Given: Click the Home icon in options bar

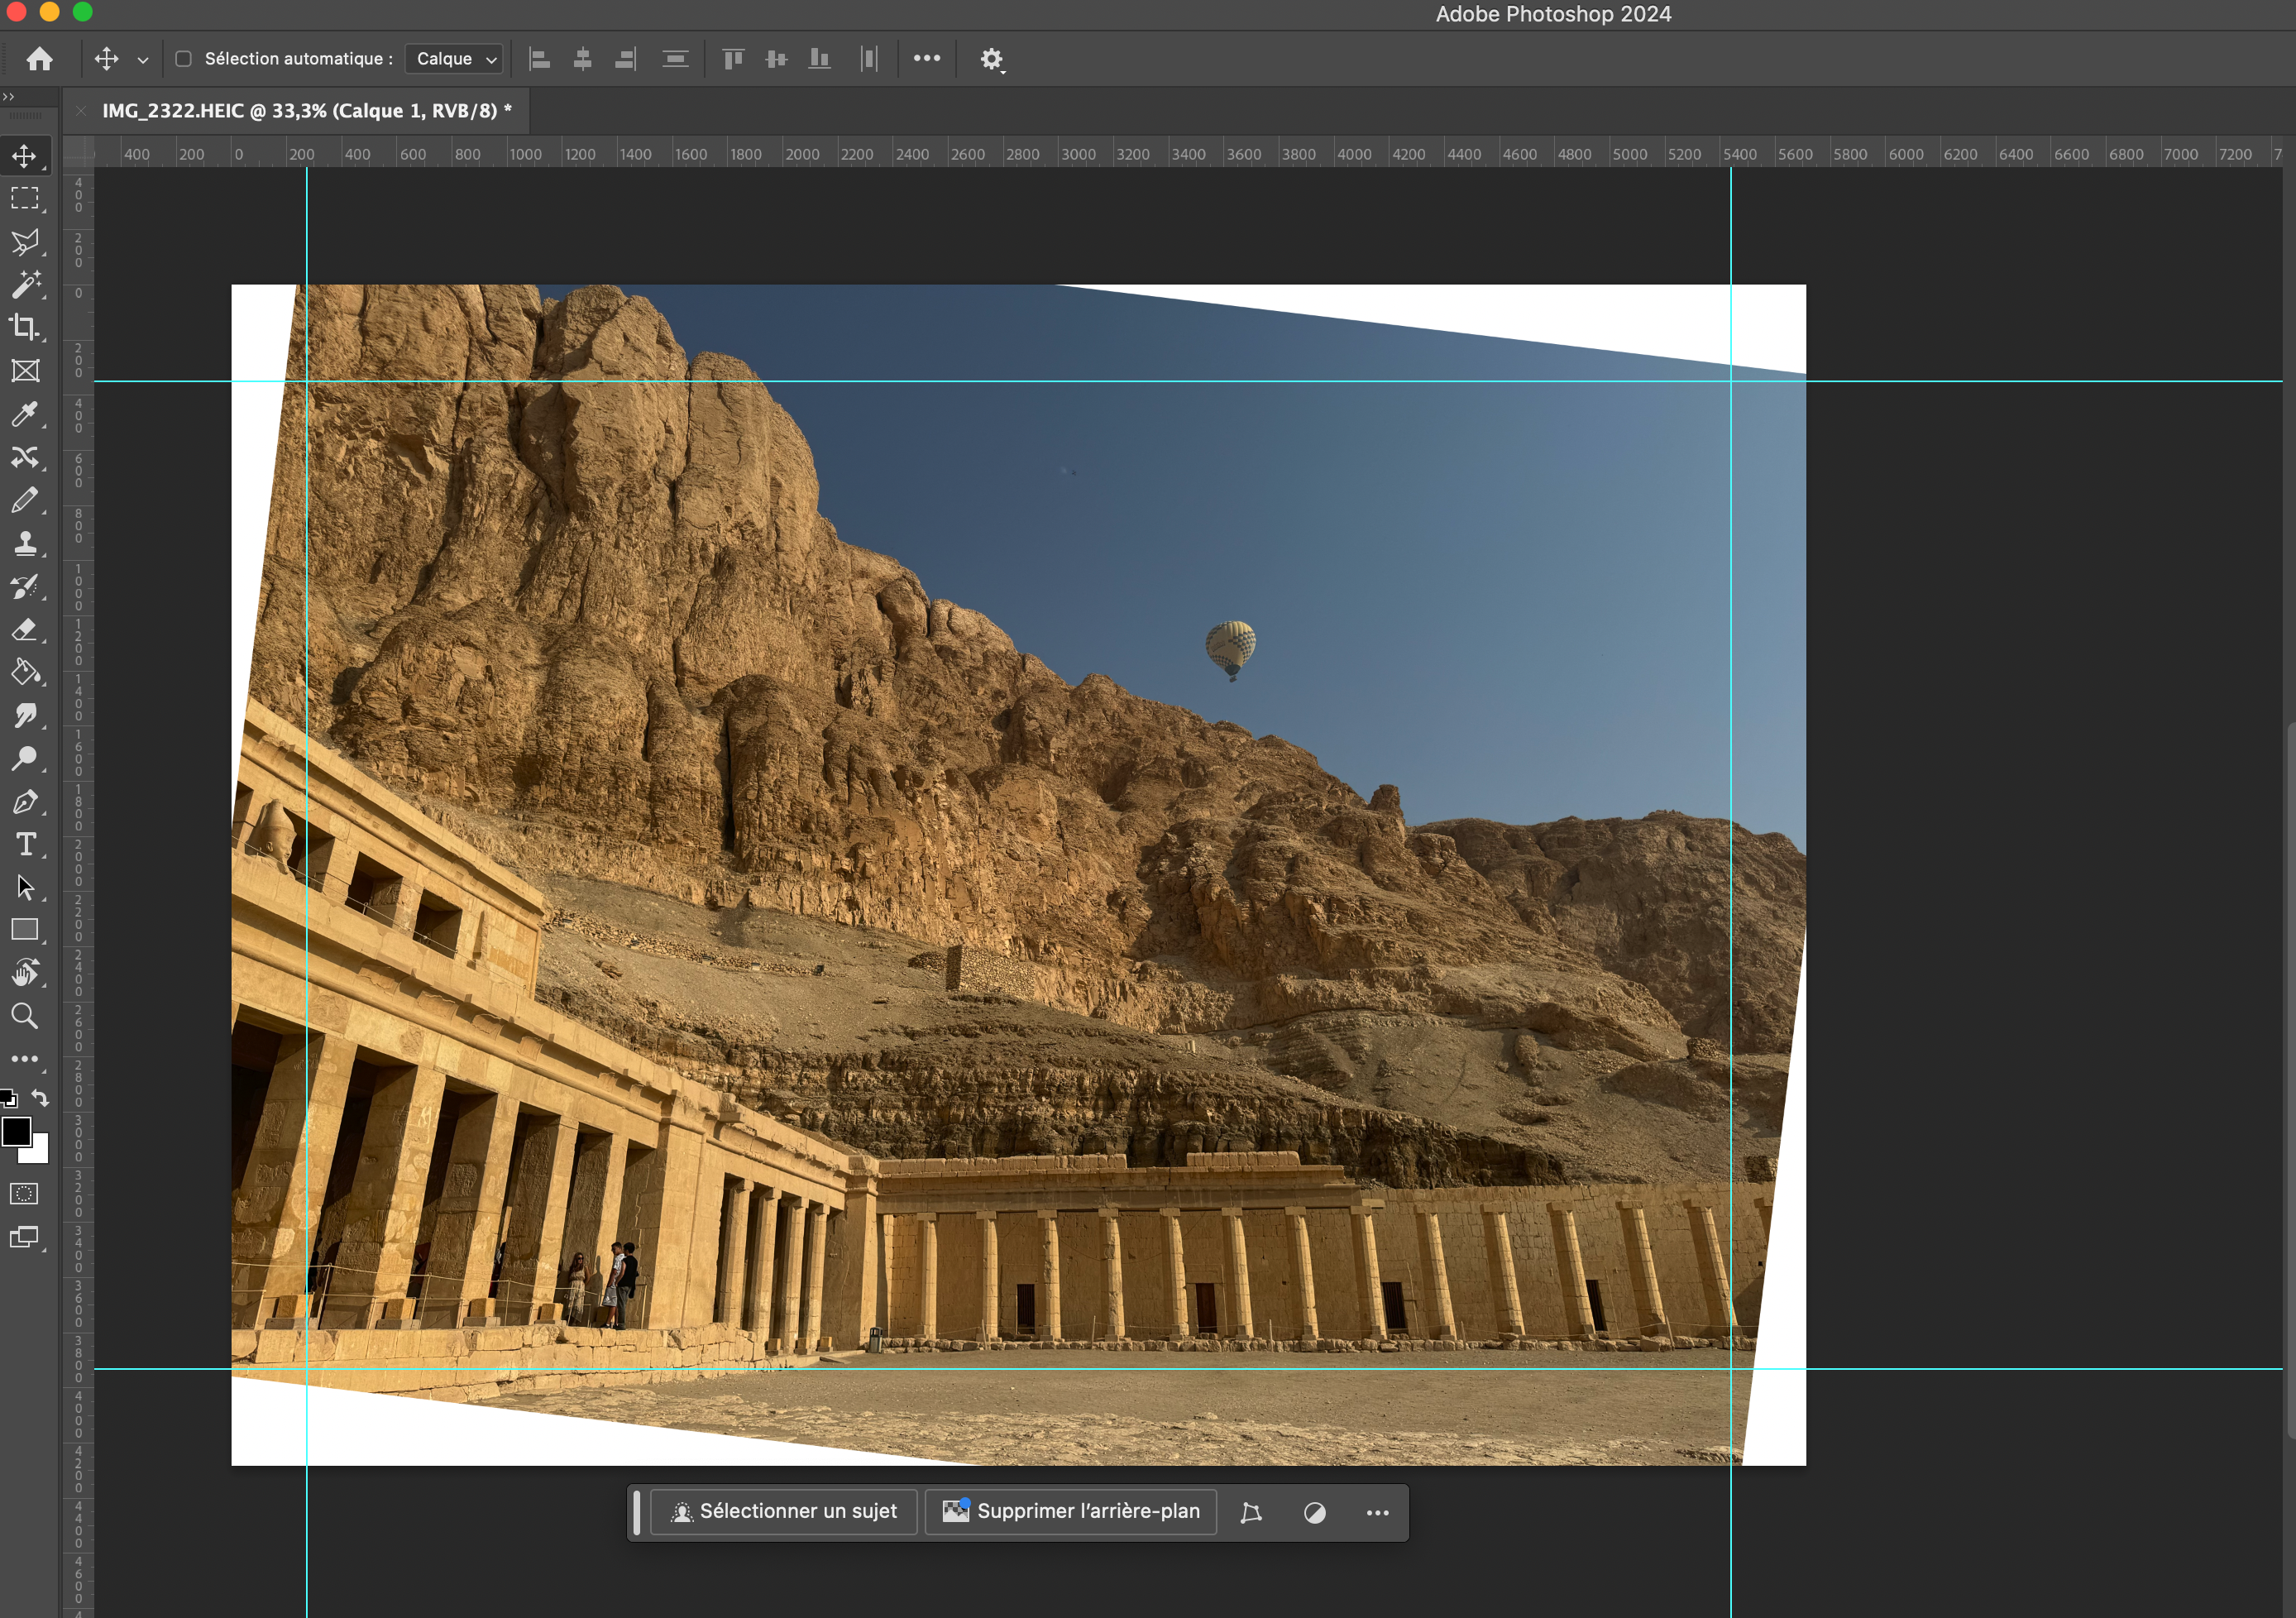Looking at the screenshot, I should 40,59.
